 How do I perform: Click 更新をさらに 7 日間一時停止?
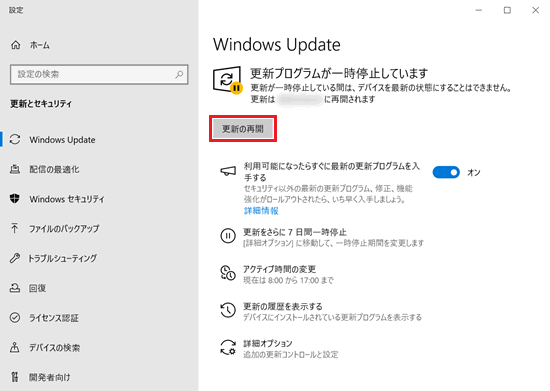point(295,232)
